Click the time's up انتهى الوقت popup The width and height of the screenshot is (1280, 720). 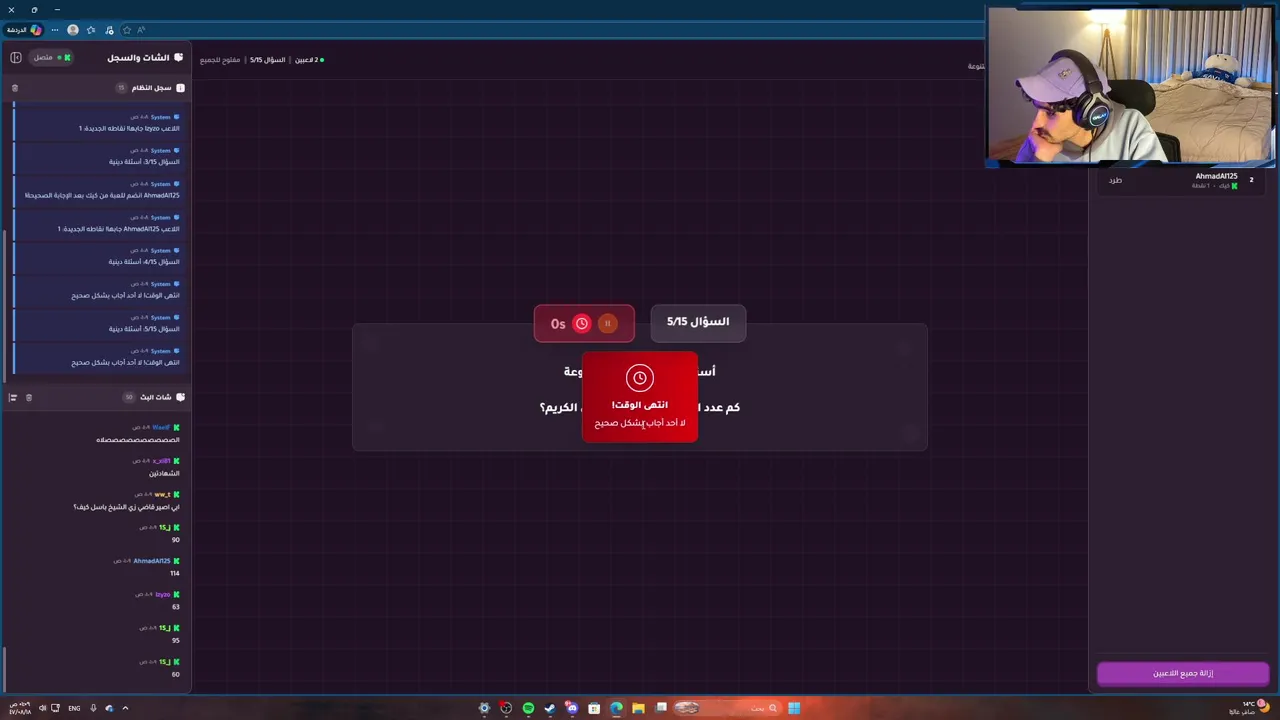tap(640, 397)
